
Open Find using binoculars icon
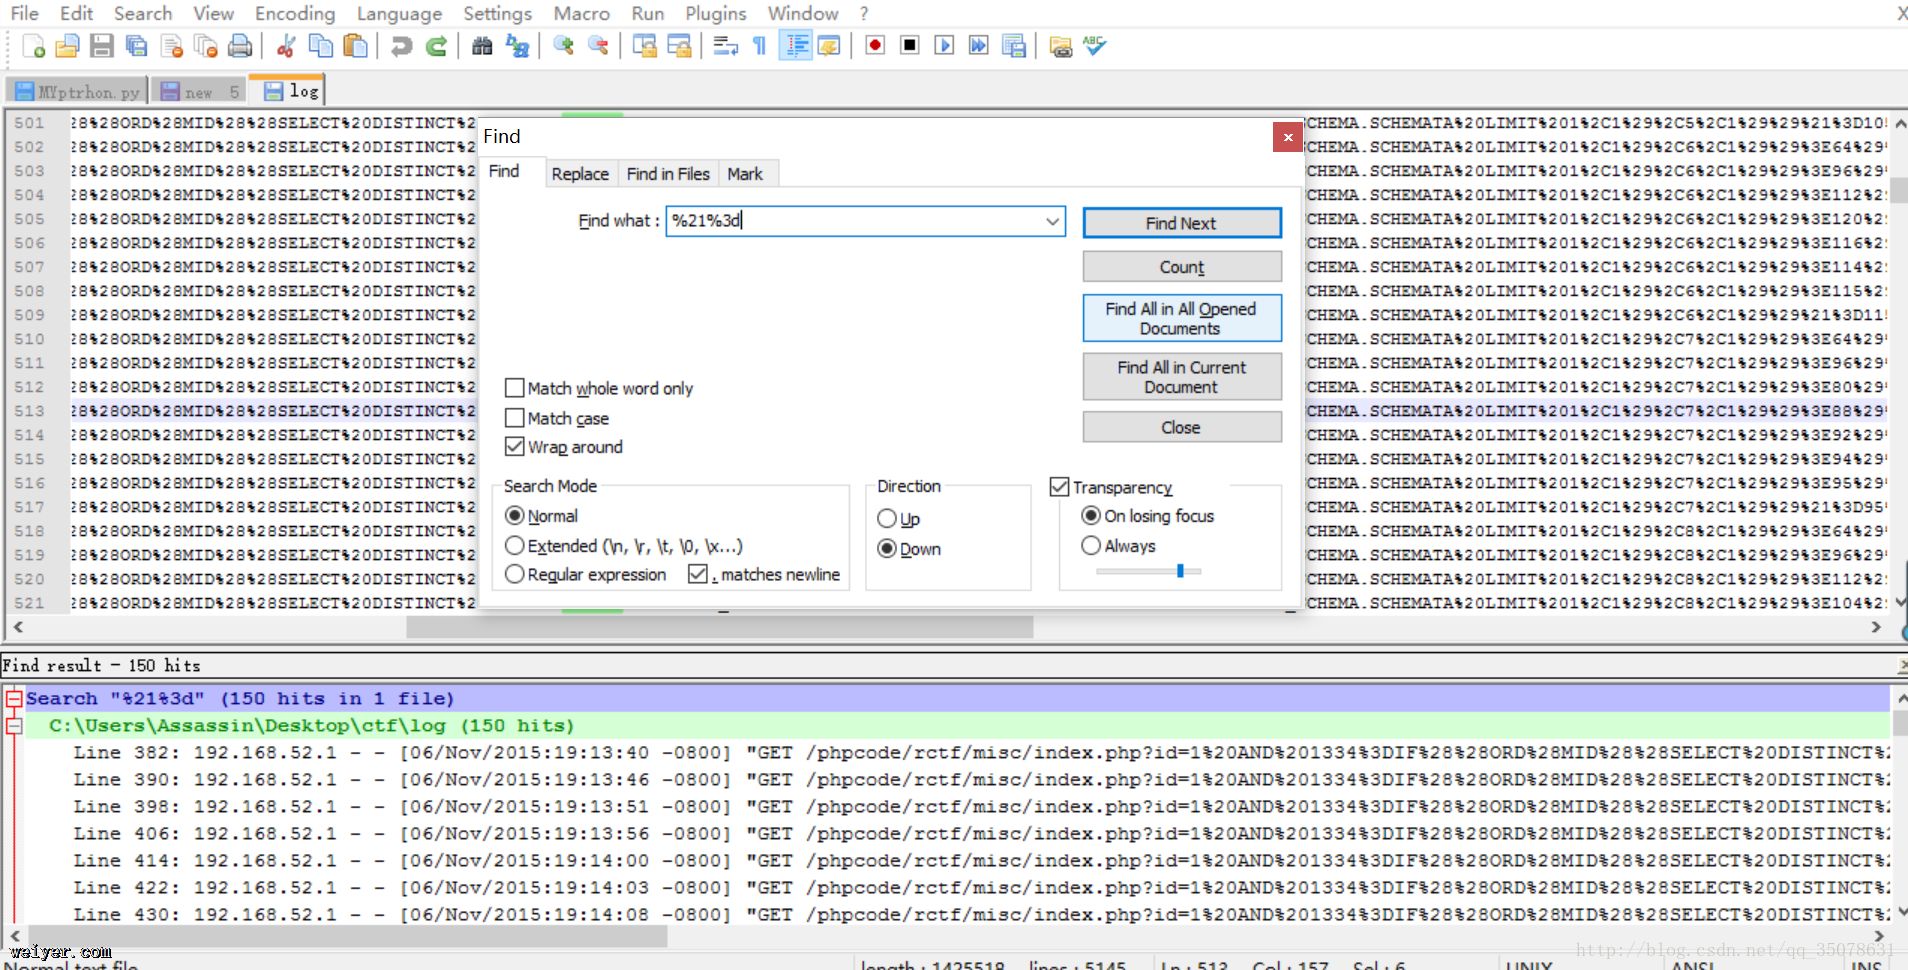point(482,46)
